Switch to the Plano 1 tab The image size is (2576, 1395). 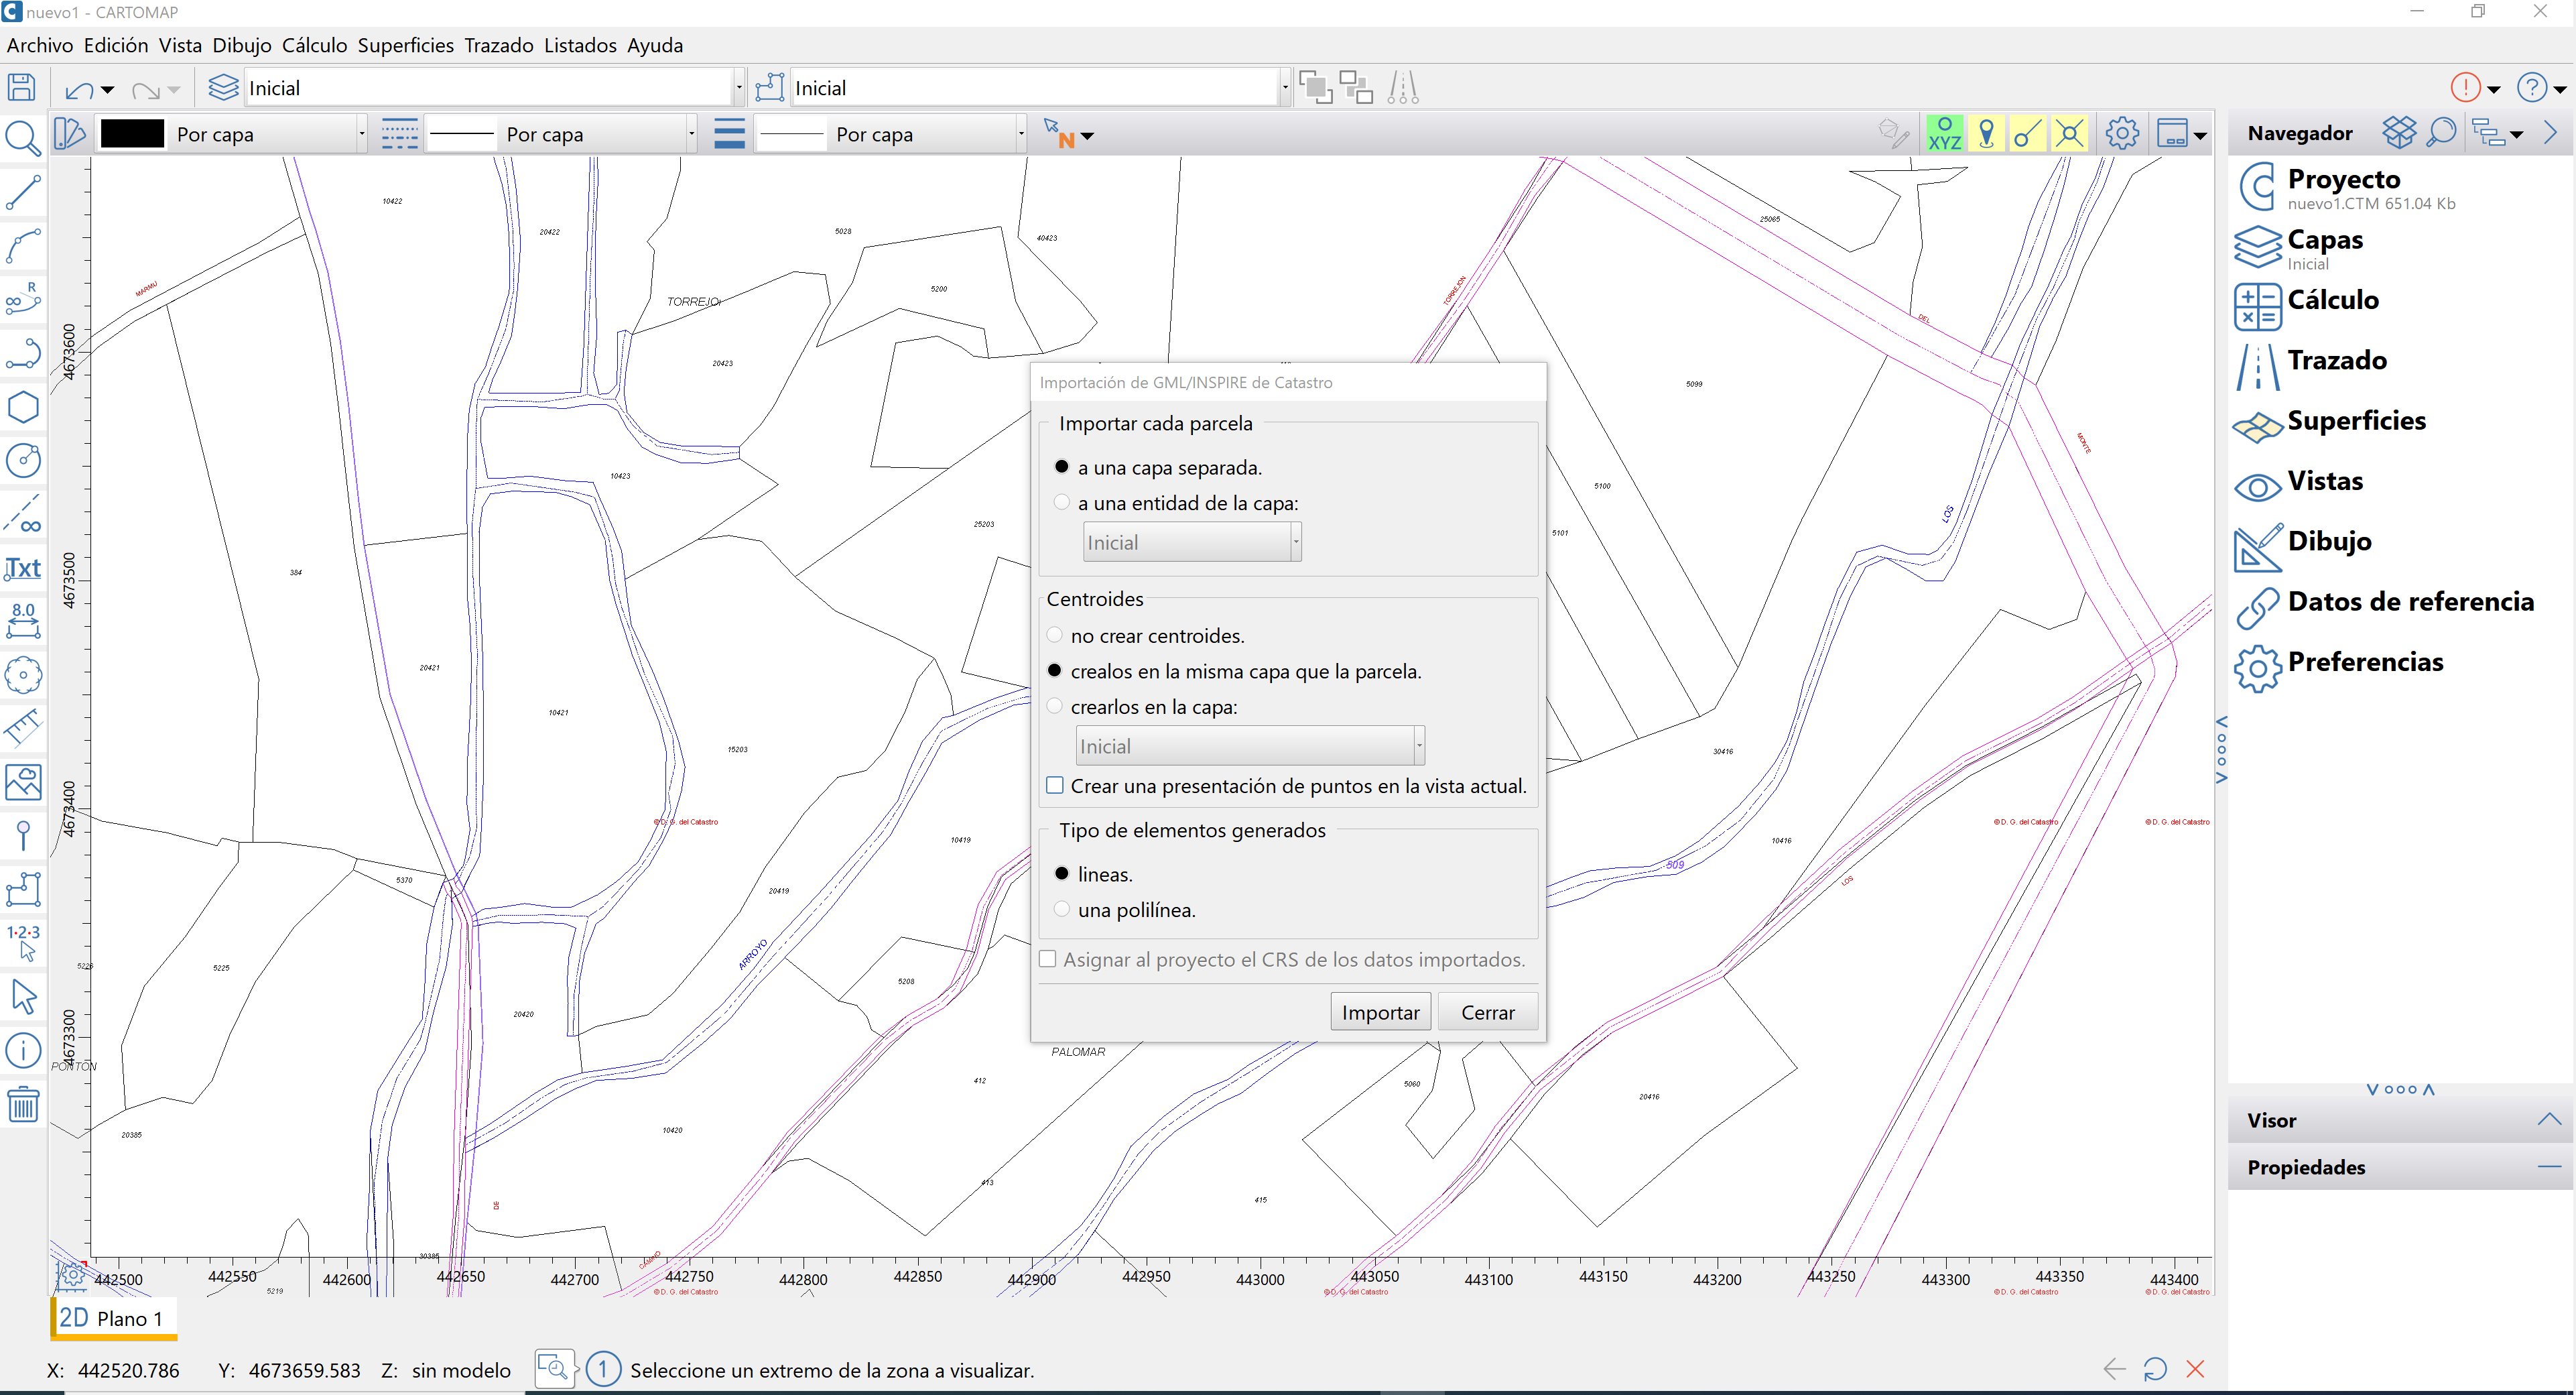pos(113,1318)
